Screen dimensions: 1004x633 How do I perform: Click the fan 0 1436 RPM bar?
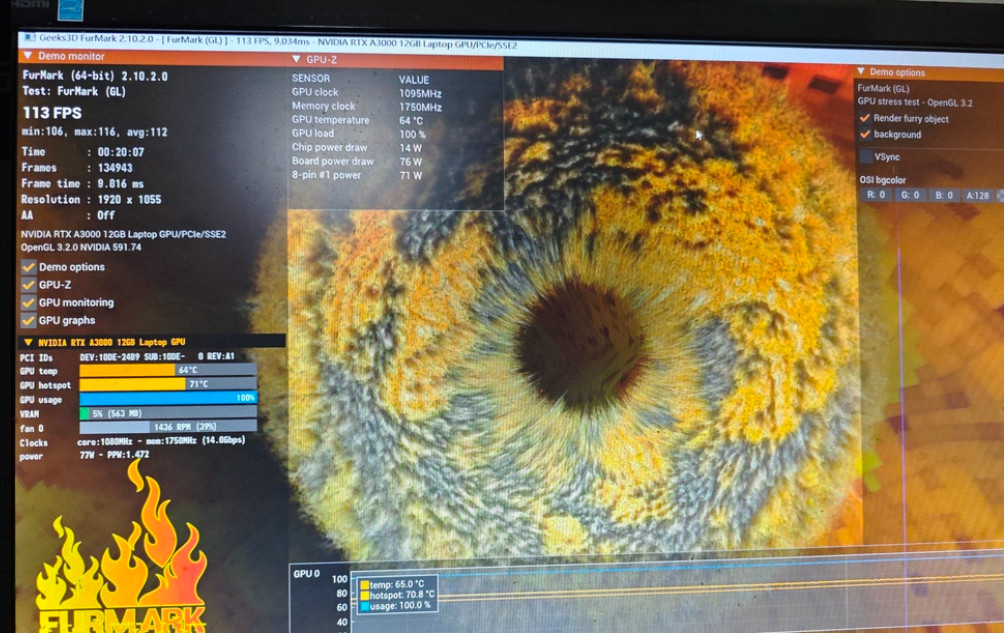tap(168, 427)
